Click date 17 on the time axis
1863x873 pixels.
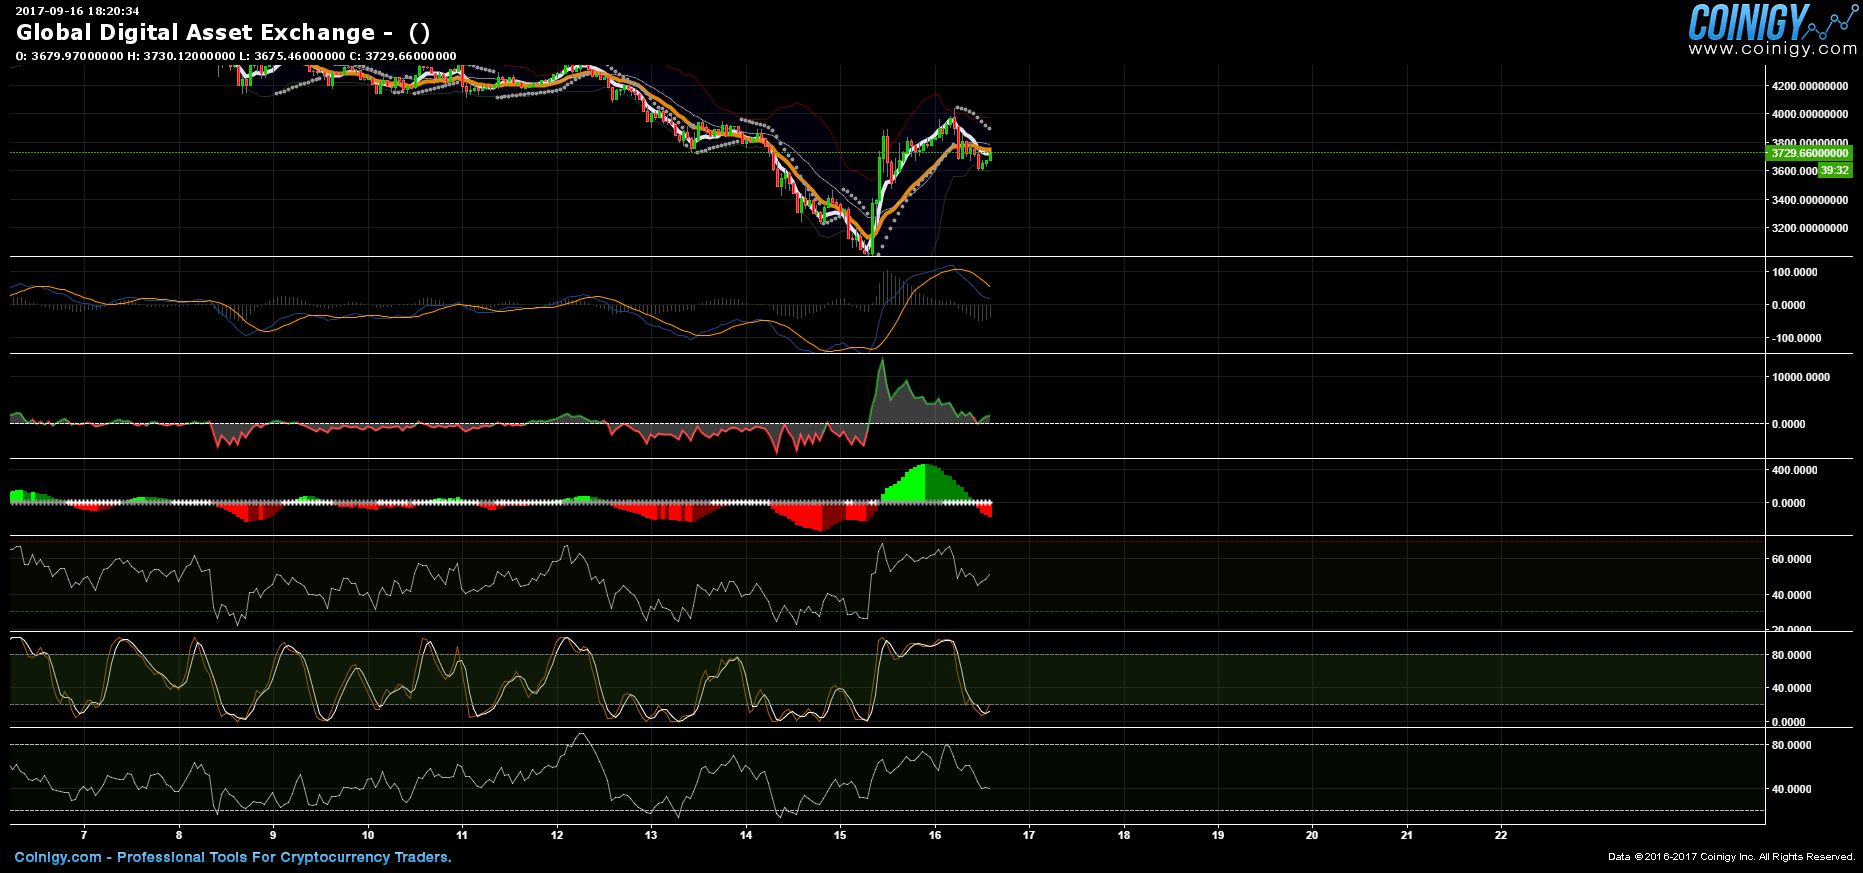coord(1029,835)
